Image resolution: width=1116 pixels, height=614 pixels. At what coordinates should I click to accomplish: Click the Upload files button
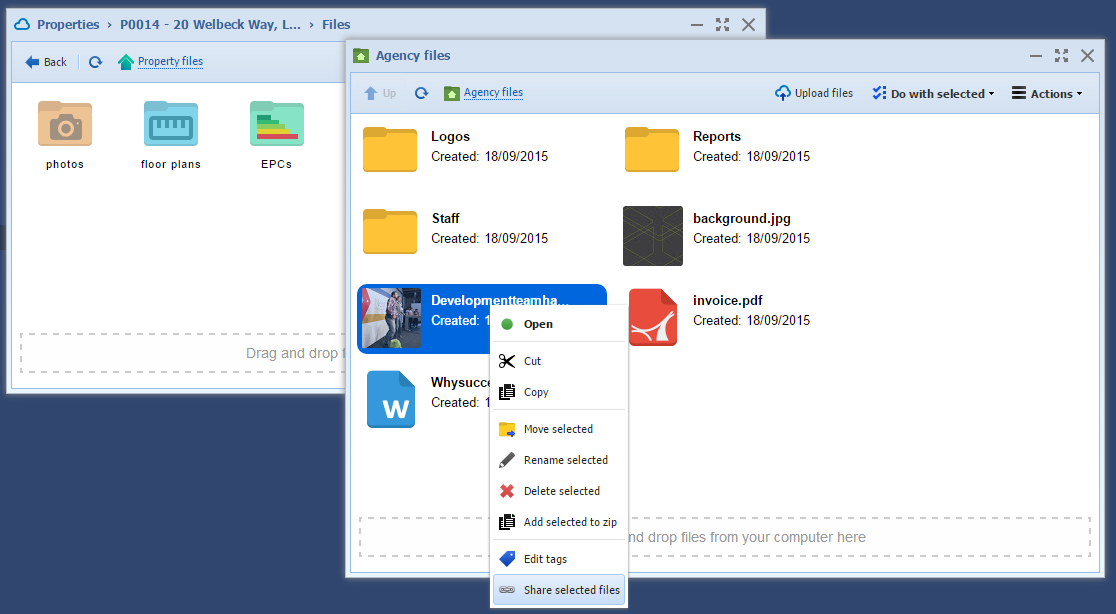click(814, 93)
